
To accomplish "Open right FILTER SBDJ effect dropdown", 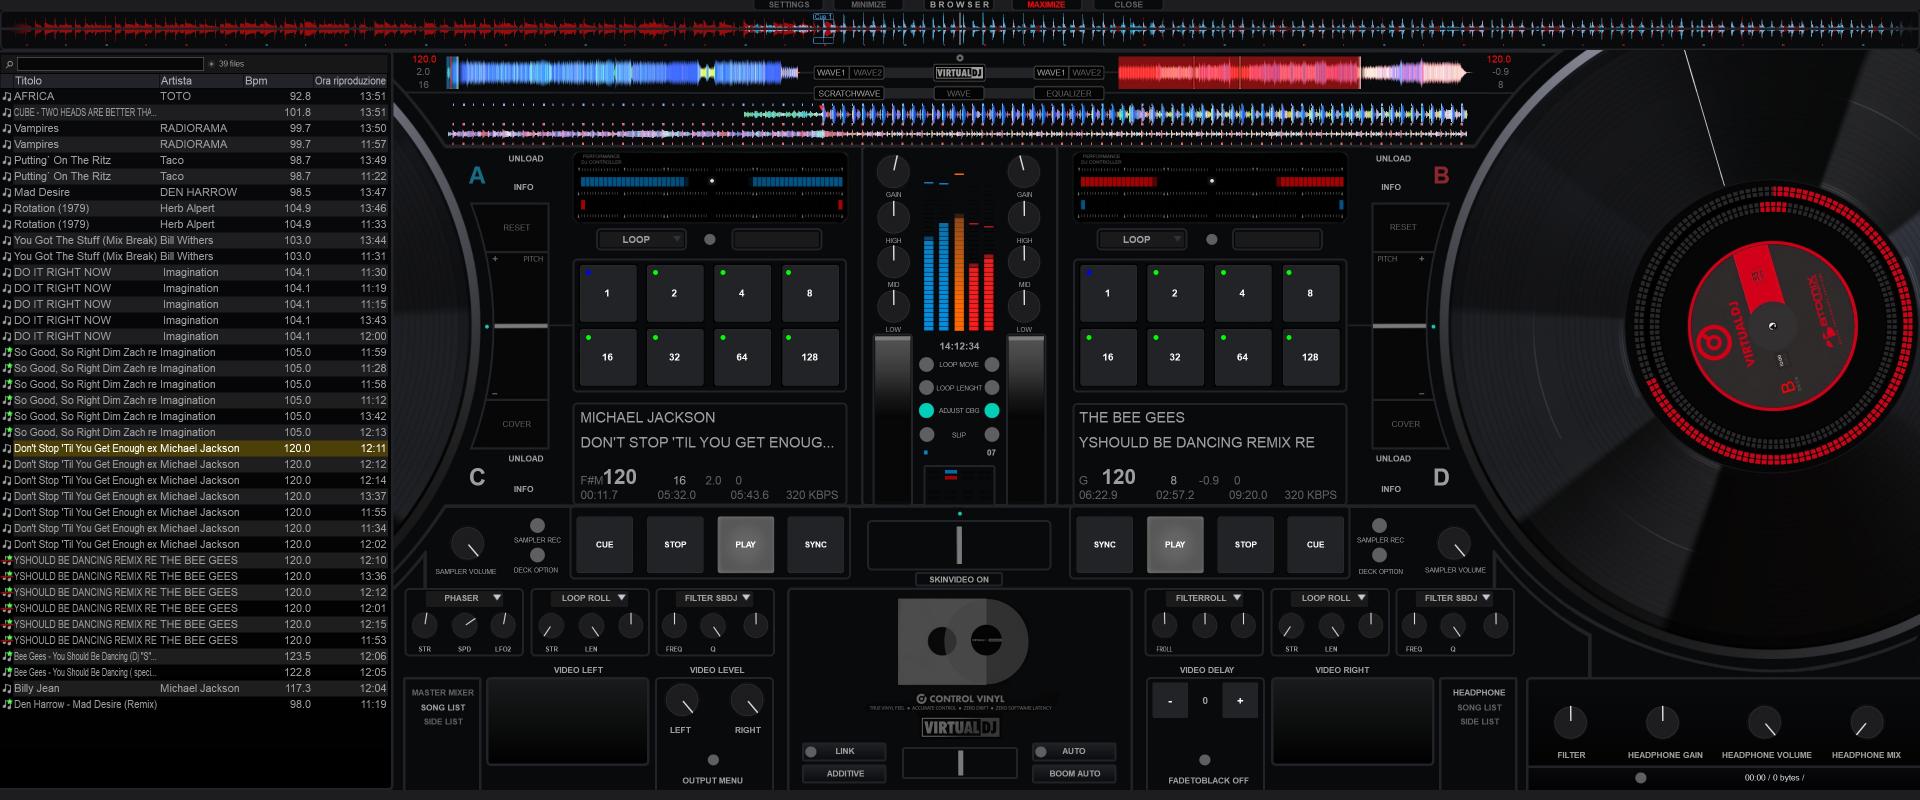I will tap(1456, 598).
